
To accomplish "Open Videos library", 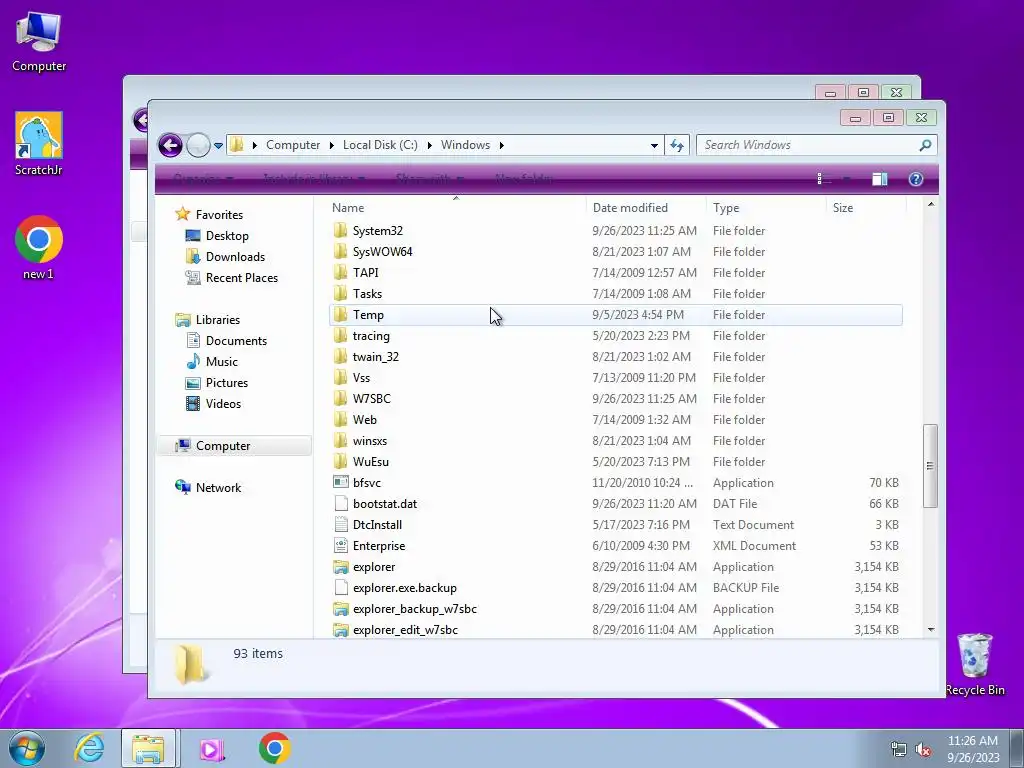I will click(223, 404).
